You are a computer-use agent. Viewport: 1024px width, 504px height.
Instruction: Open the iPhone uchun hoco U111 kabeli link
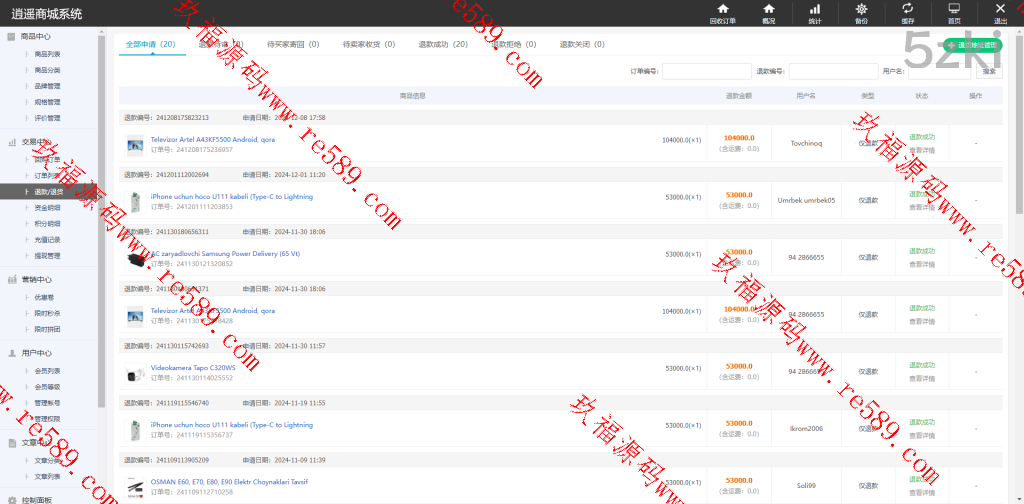(x=231, y=197)
